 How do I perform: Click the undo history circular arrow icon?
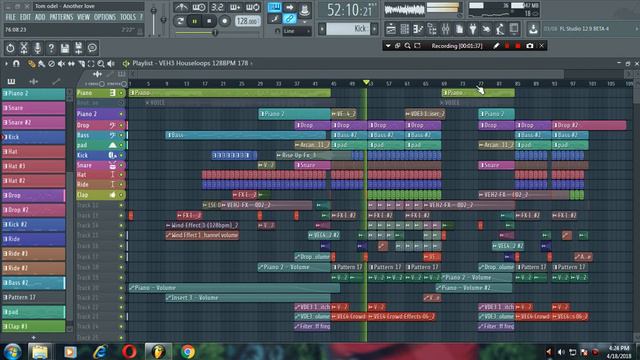10,48
